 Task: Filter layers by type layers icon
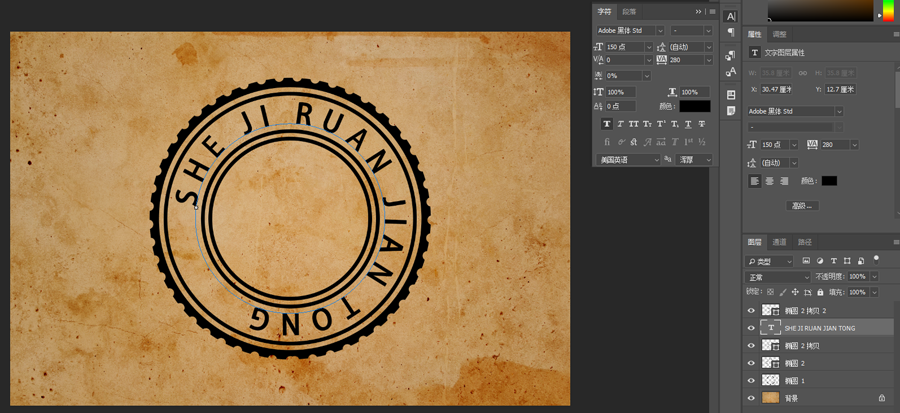pos(833,260)
